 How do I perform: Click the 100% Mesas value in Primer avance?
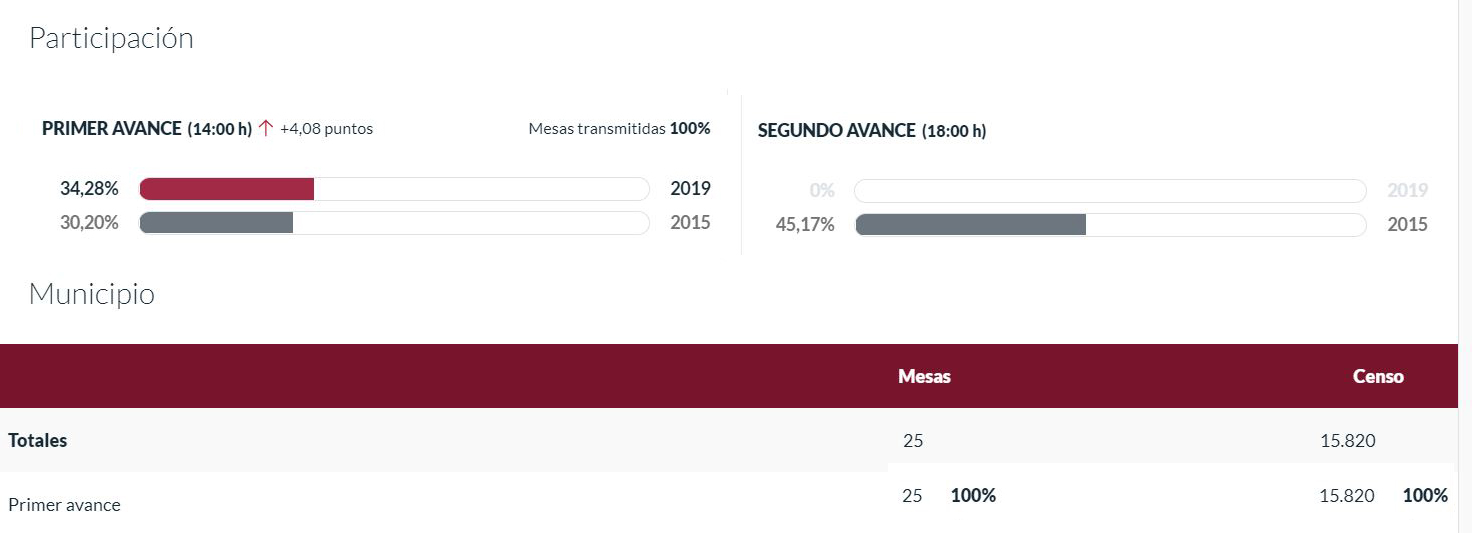click(973, 495)
